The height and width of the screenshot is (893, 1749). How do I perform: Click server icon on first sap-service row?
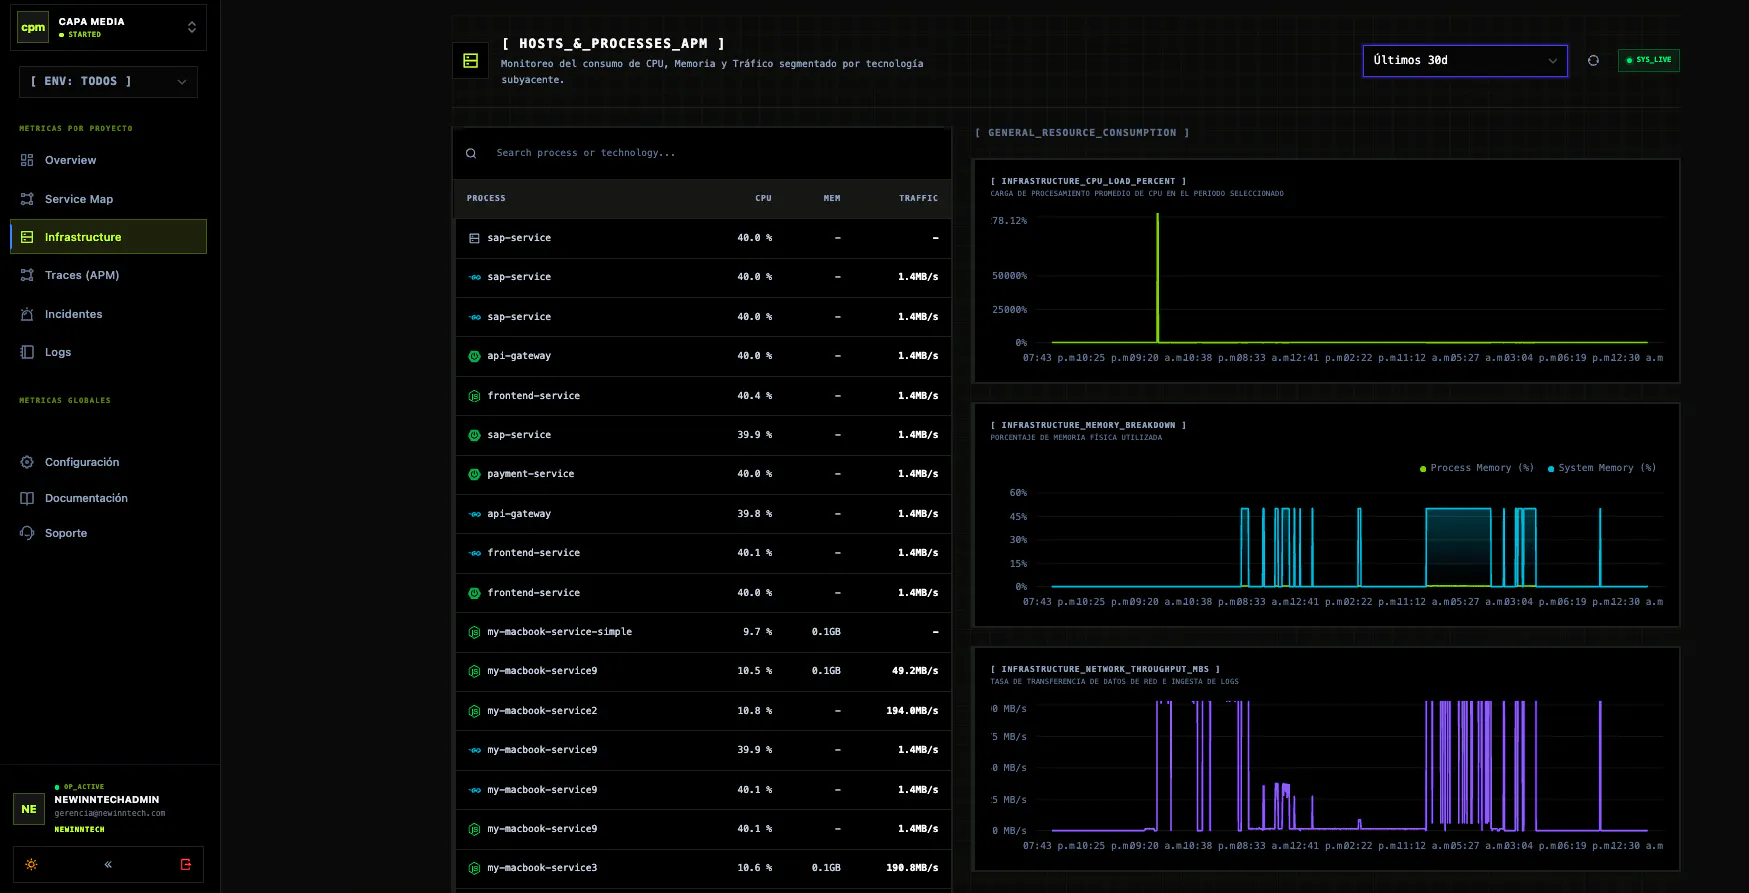click(475, 238)
